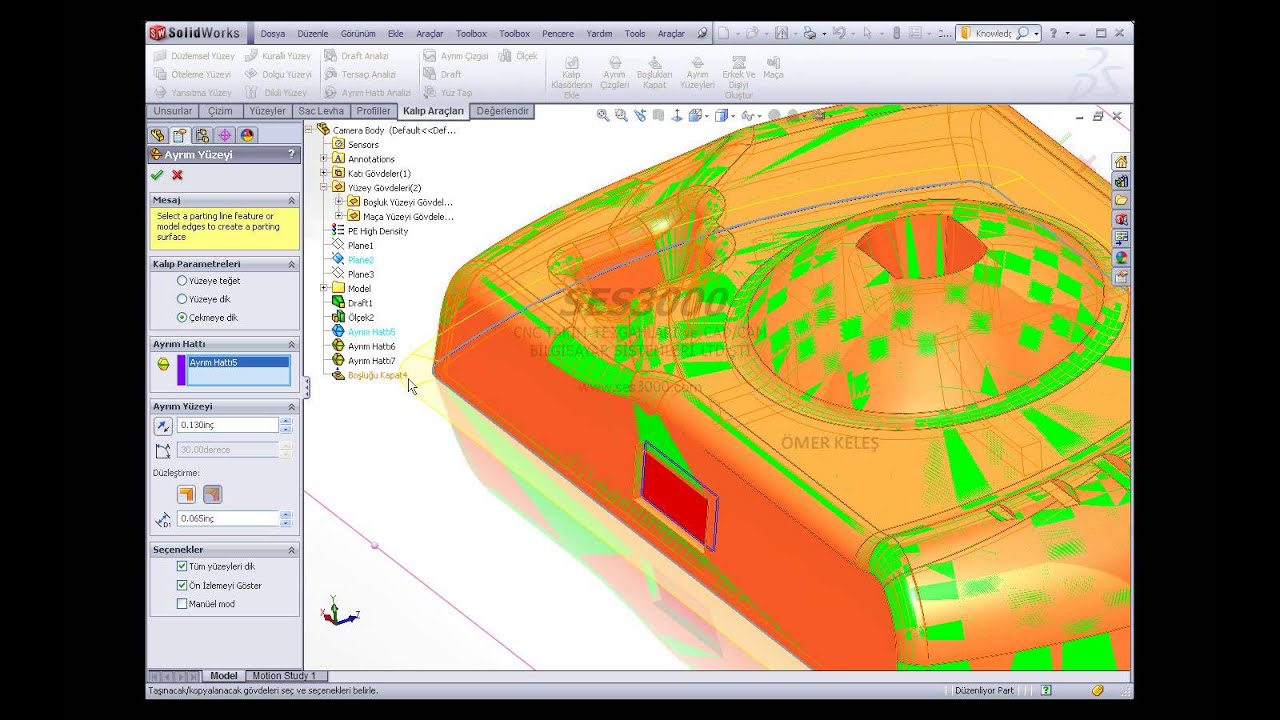Accept Ayrım Yüzeyi with the green checkmark
This screenshot has width=1280, height=720.
(157, 175)
